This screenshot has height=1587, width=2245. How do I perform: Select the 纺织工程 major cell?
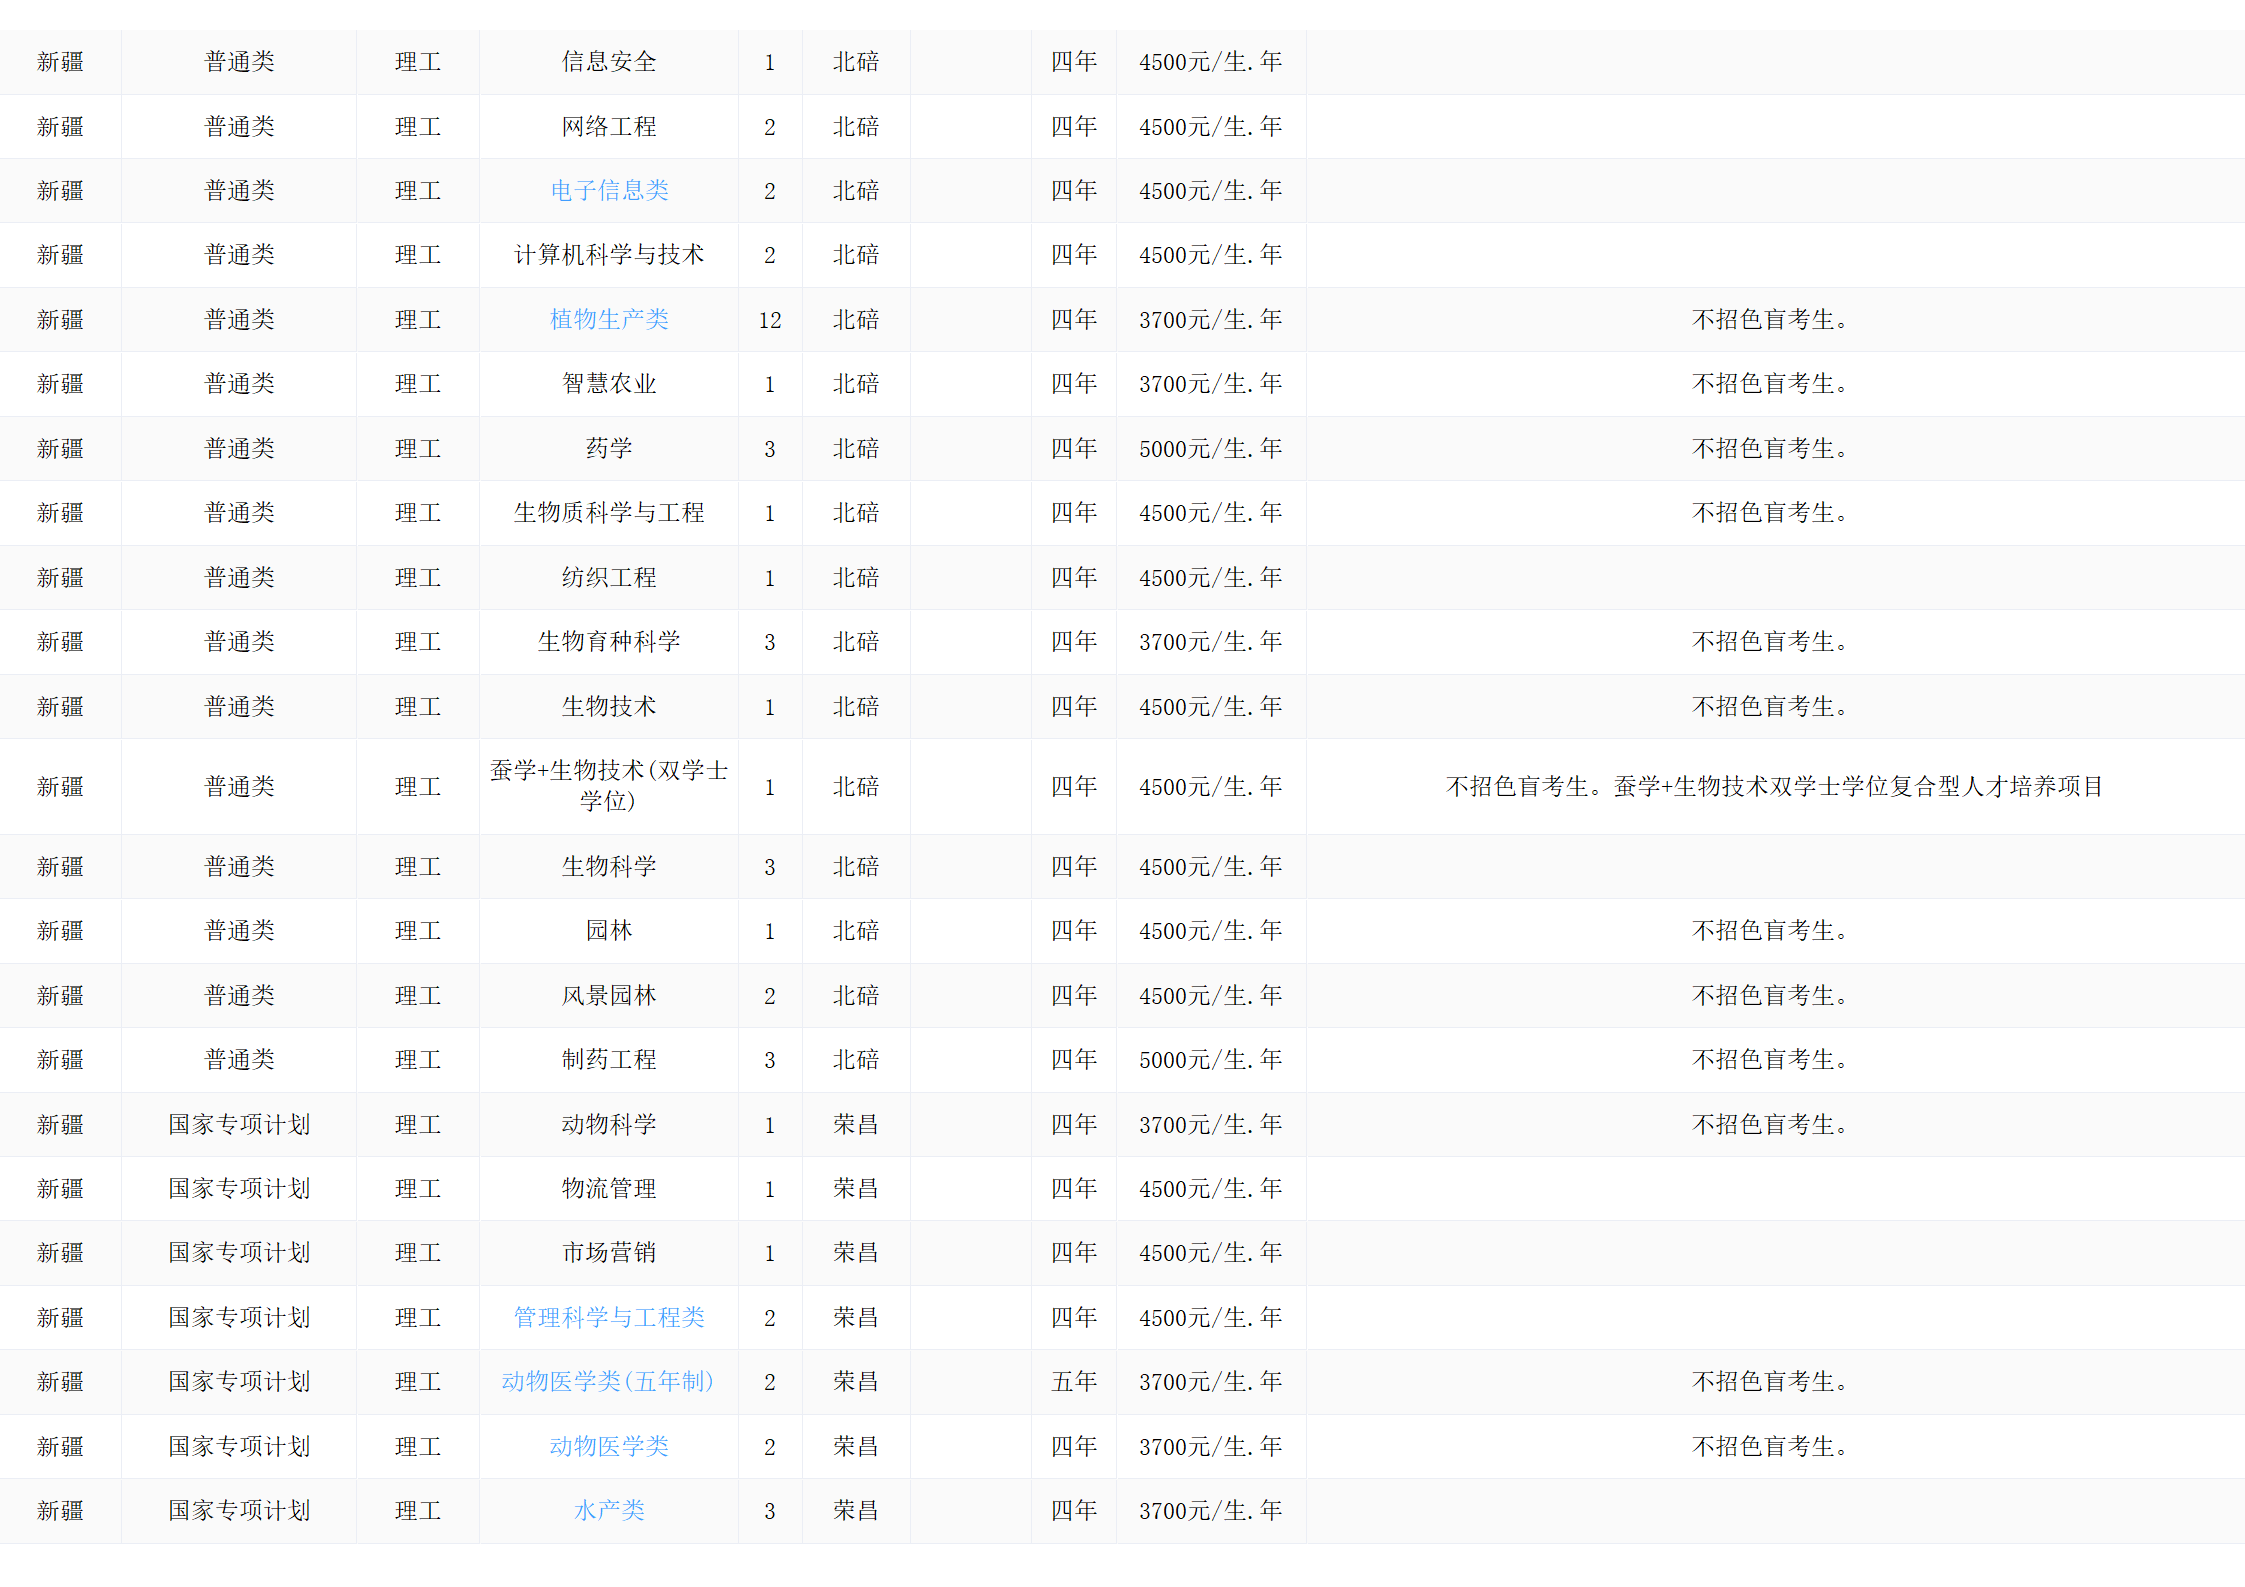coord(609,577)
